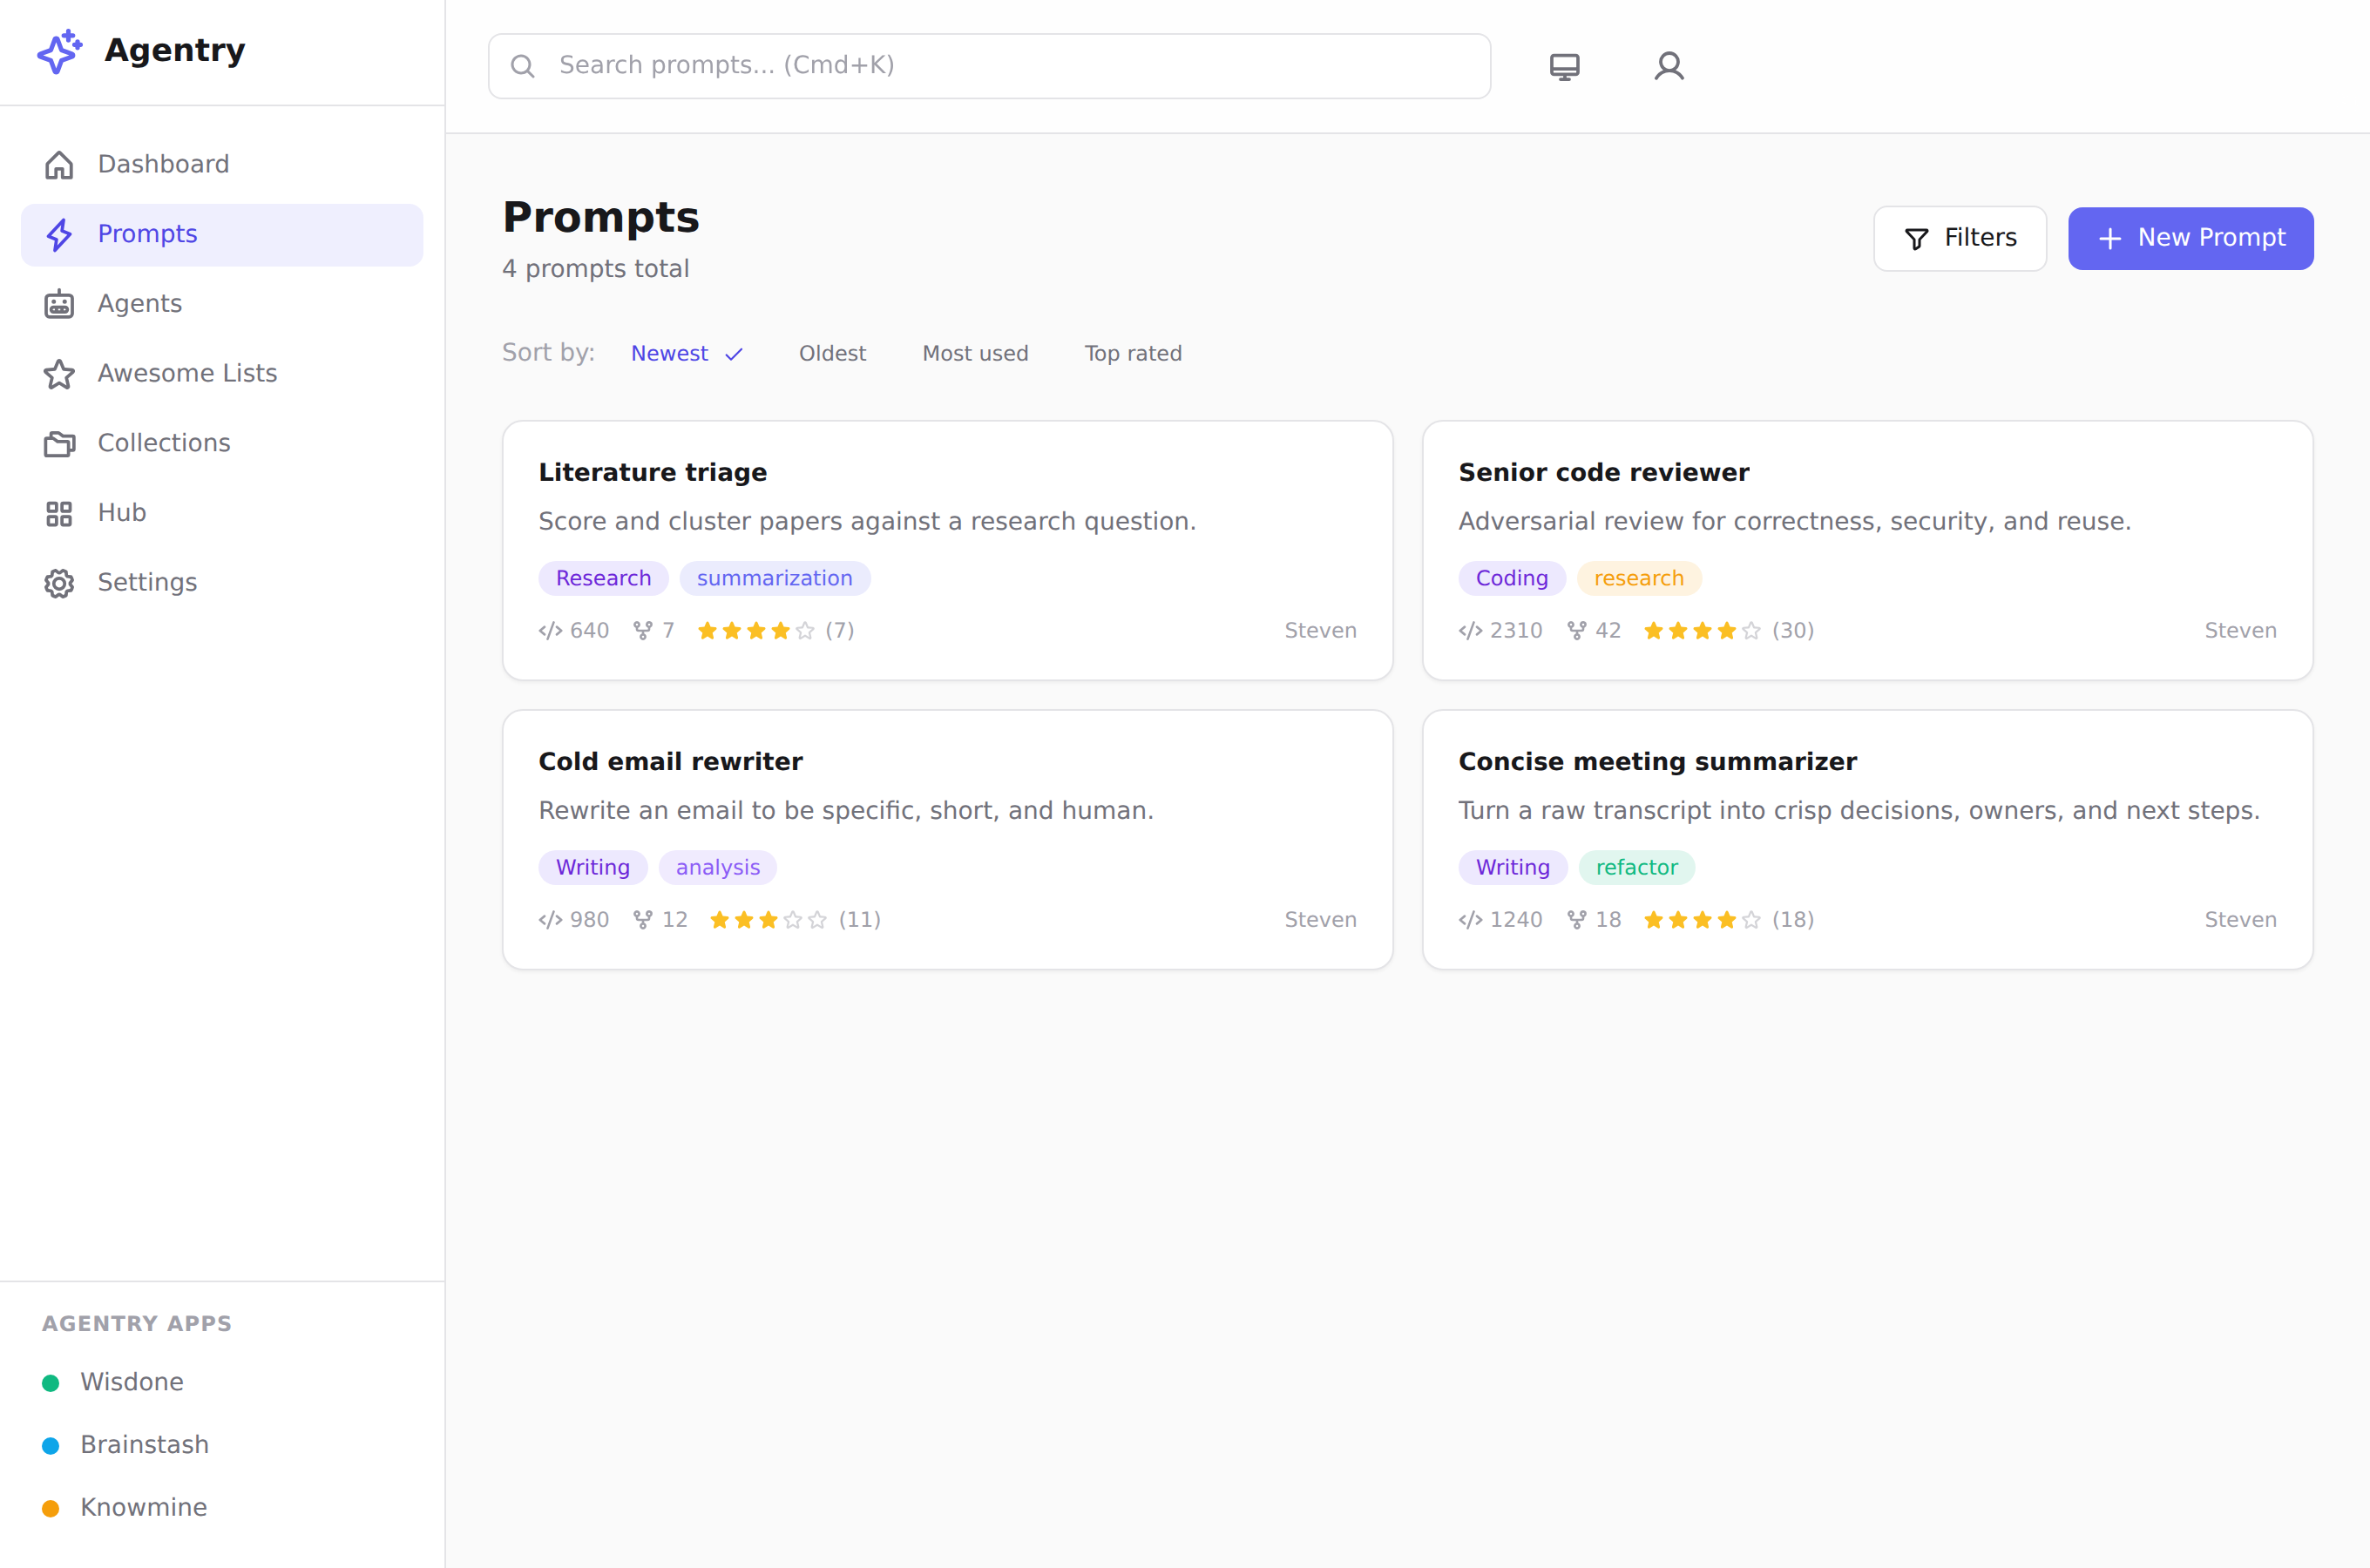Click the Dashboard home icon

[x=59, y=164]
